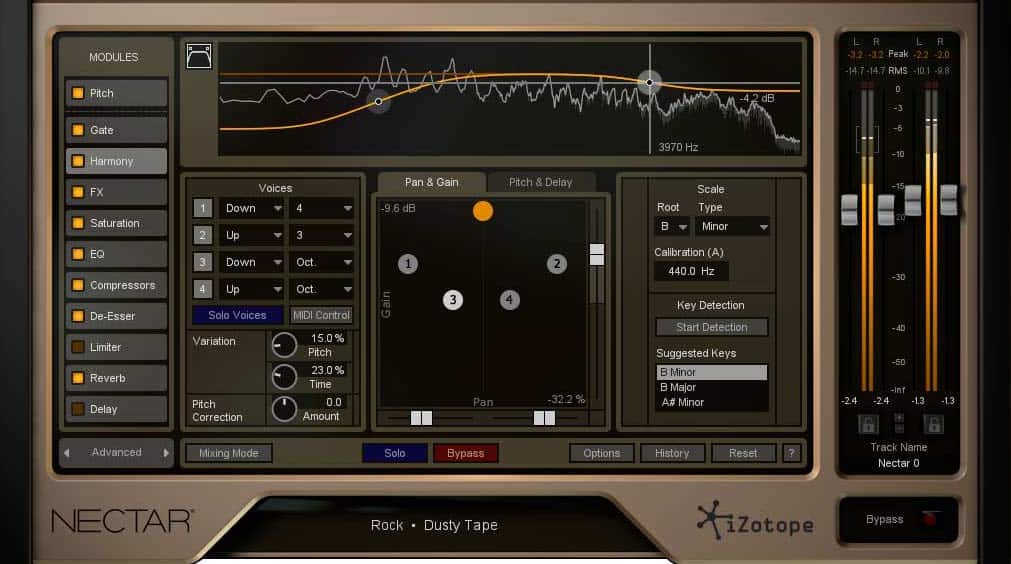Open the Pitch module
Image resolution: width=1011 pixels, height=564 pixels.
click(117, 93)
